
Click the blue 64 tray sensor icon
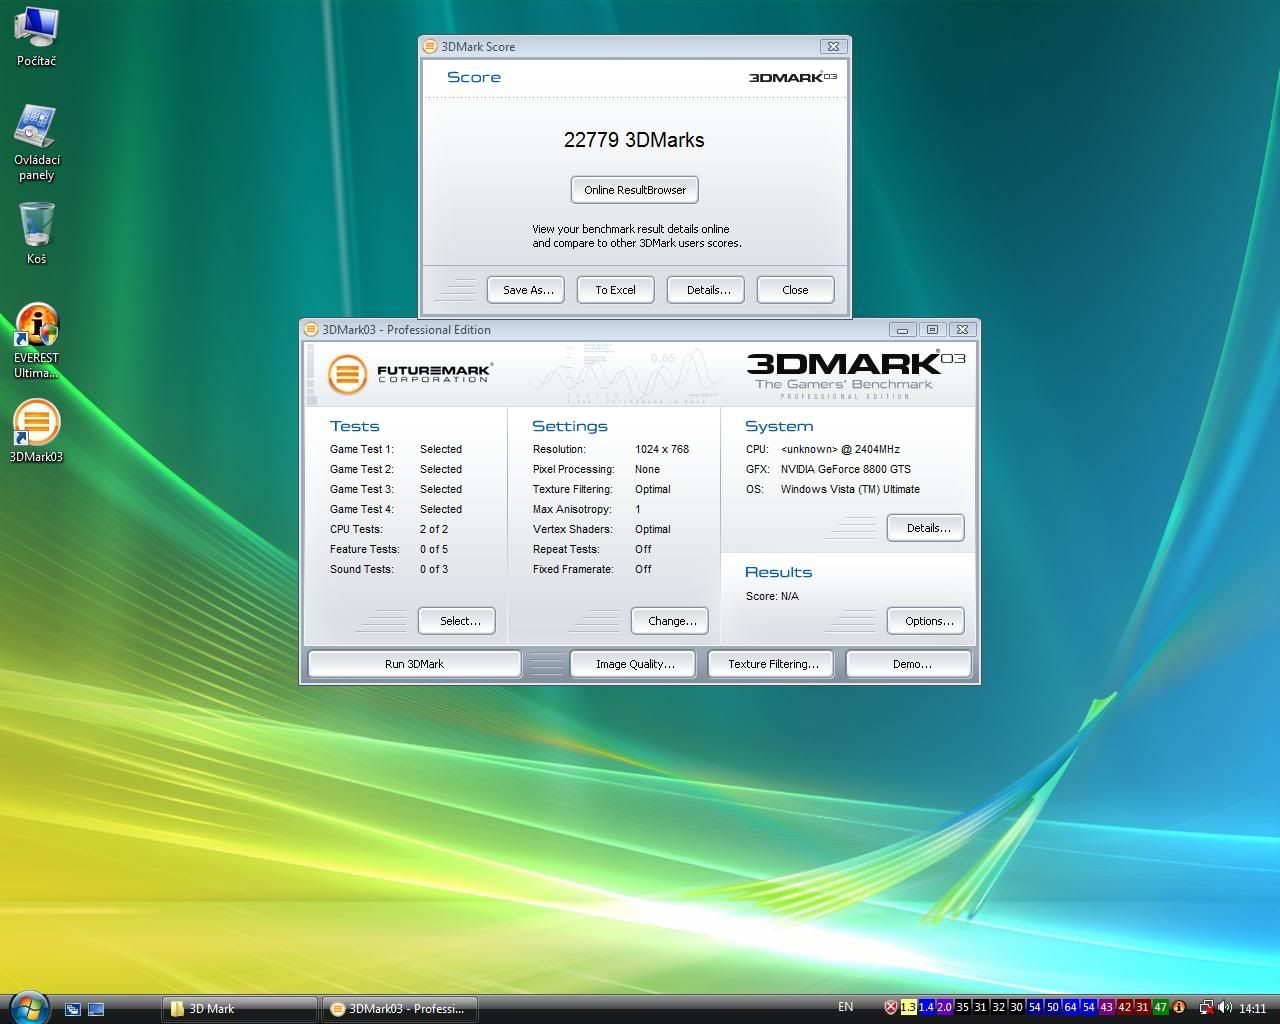coord(1070,1007)
